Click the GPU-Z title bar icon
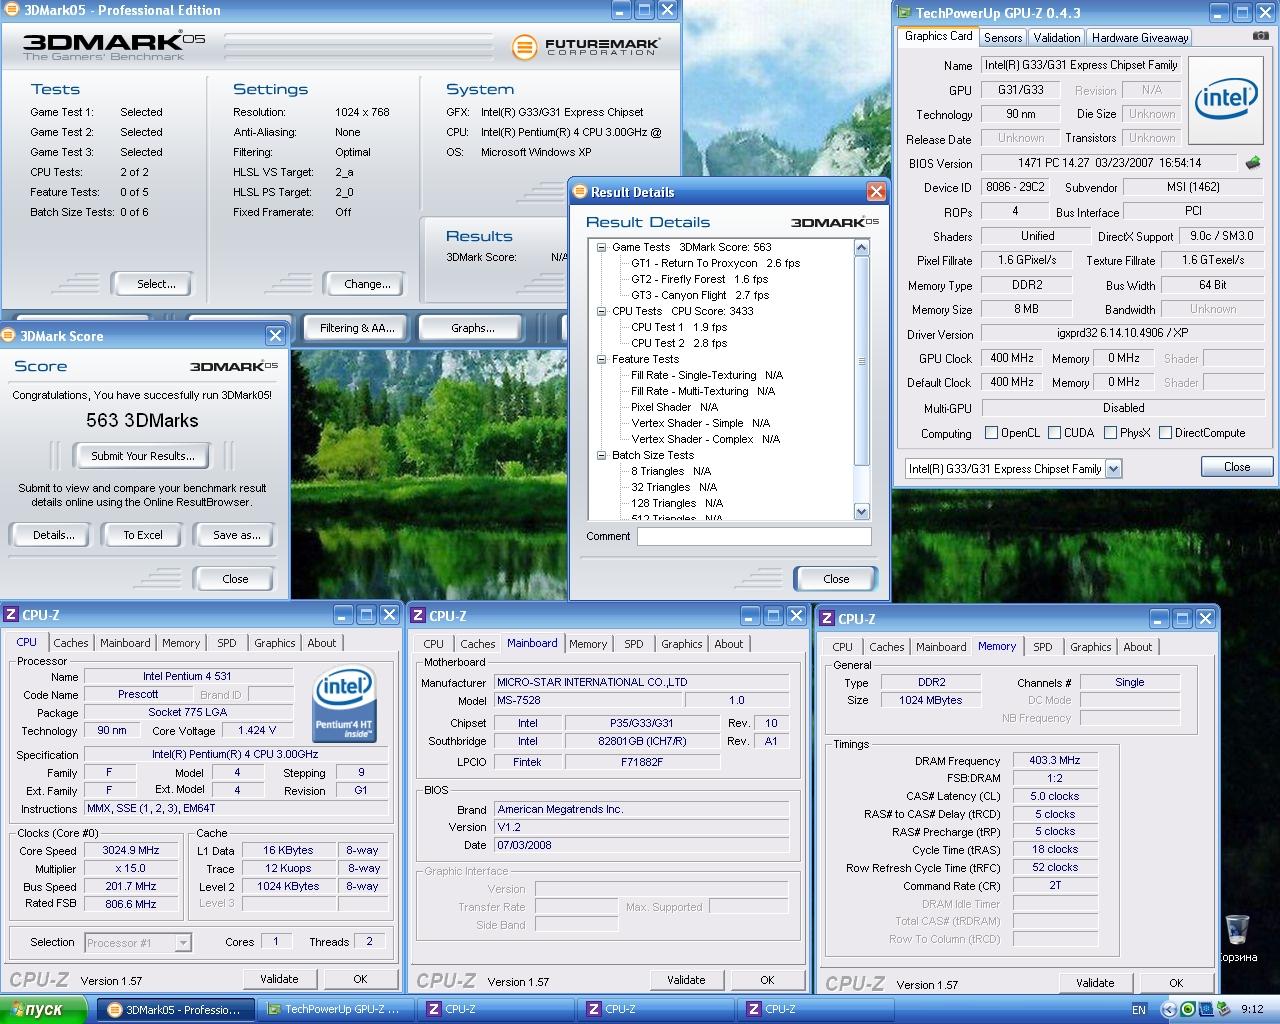Image resolution: width=1280 pixels, height=1024 pixels. click(904, 13)
